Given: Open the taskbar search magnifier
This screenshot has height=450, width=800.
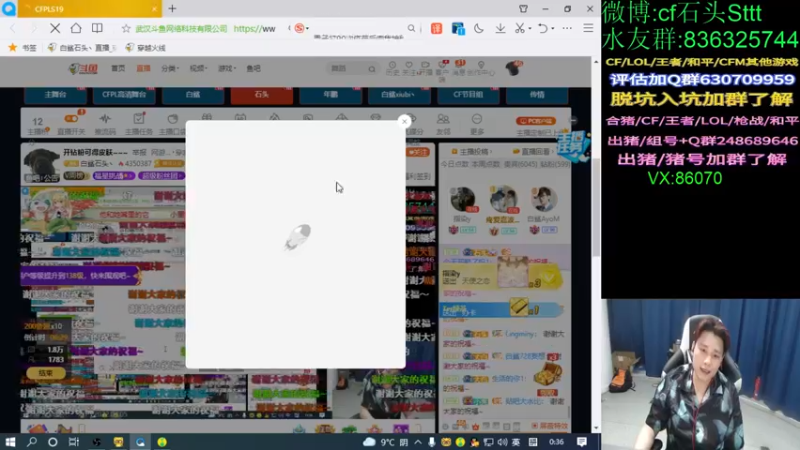Looking at the screenshot, I should point(32,442).
